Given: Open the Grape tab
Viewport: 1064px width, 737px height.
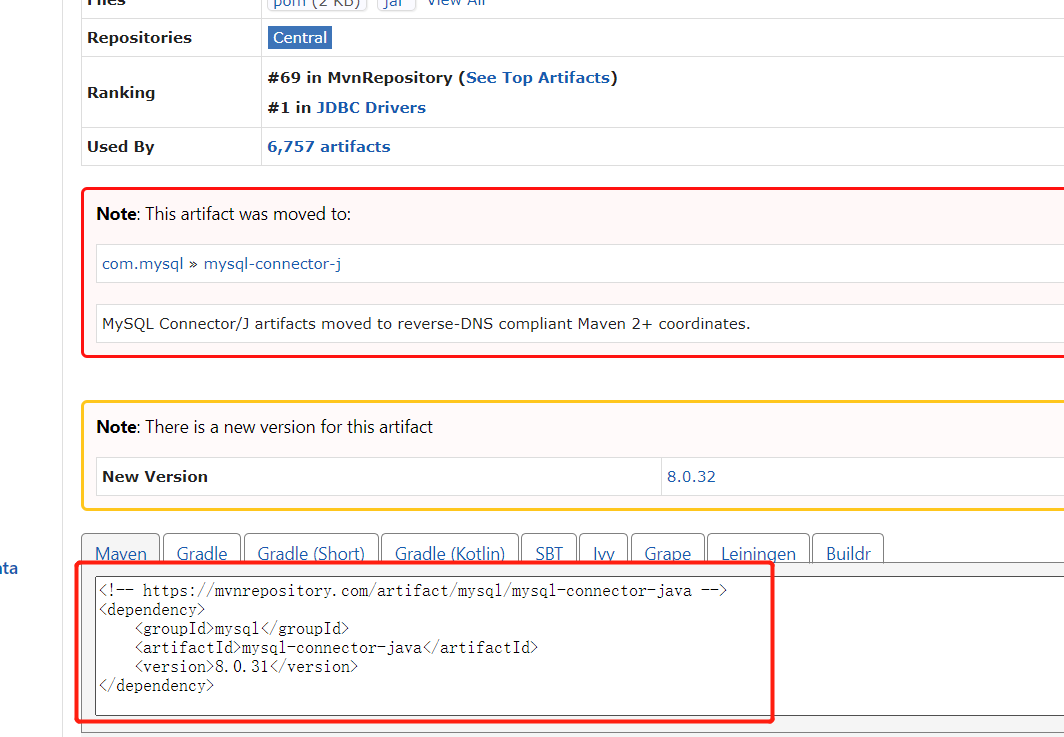Looking at the screenshot, I should coord(668,552).
